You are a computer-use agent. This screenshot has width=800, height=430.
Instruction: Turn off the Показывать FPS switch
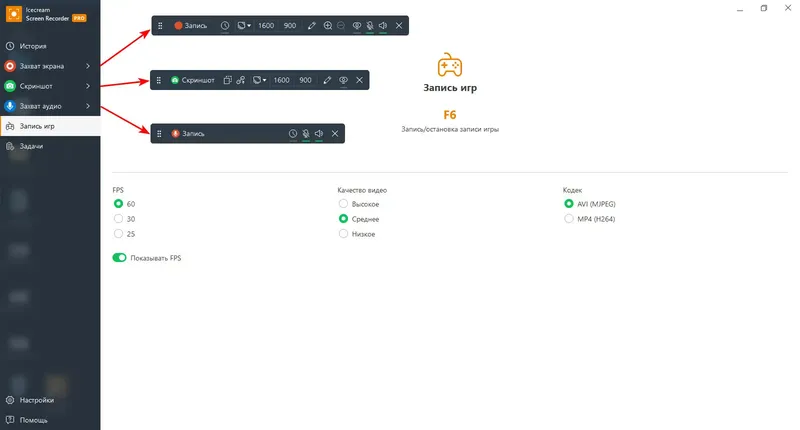coord(119,258)
